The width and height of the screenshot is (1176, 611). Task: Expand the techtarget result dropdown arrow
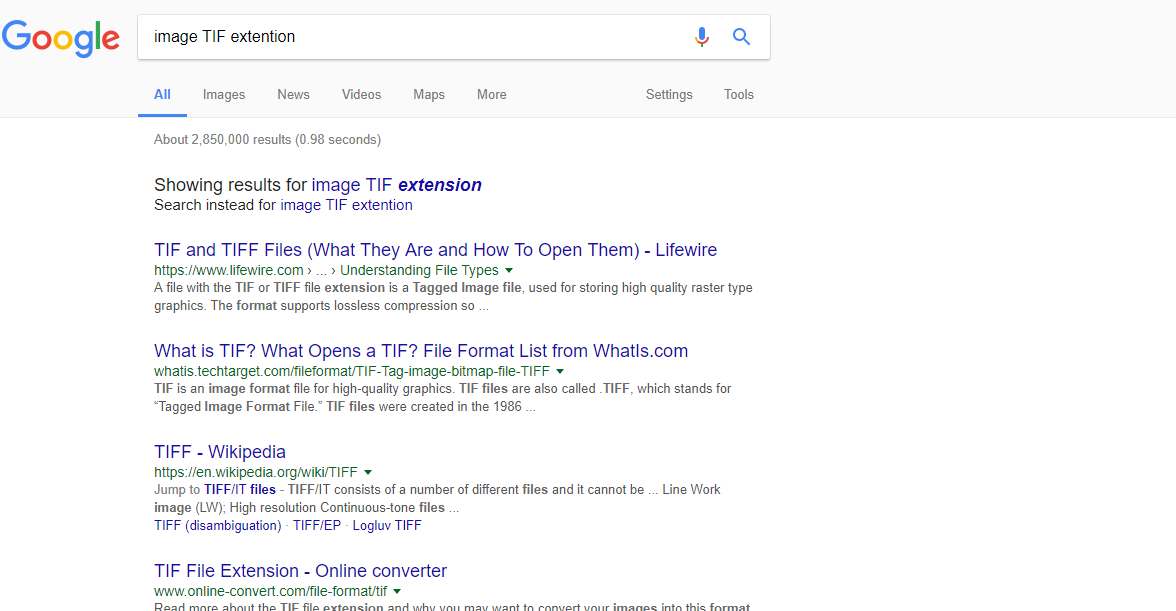coord(560,371)
